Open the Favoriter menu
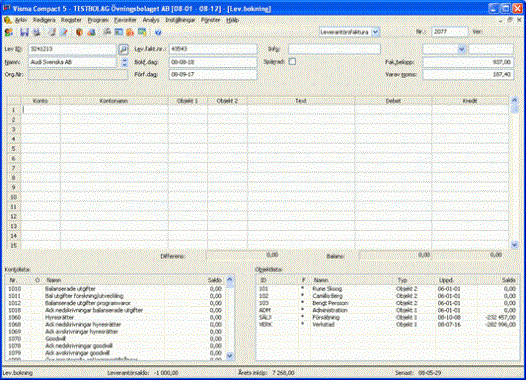The image size is (526, 380). (x=125, y=20)
